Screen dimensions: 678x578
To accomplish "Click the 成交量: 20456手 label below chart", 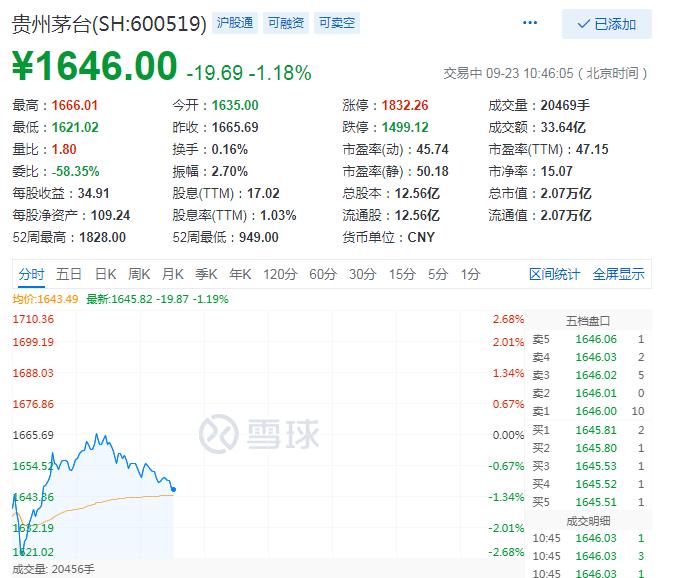I will point(53,569).
